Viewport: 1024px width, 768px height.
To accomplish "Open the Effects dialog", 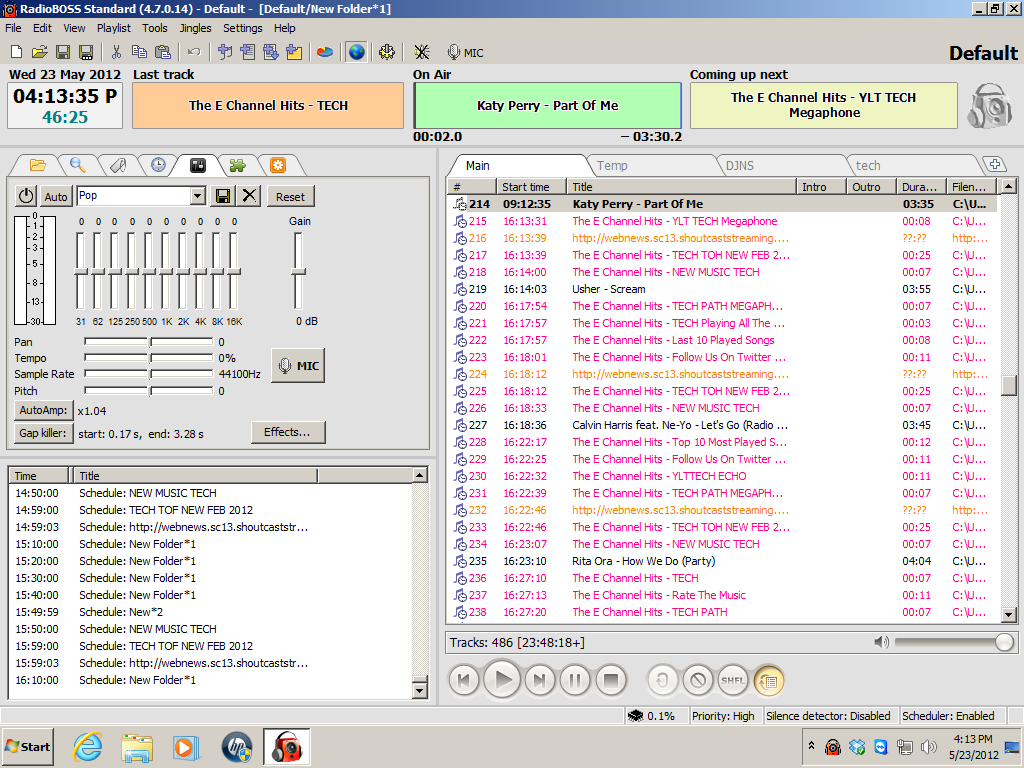I will tap(287, 432).
